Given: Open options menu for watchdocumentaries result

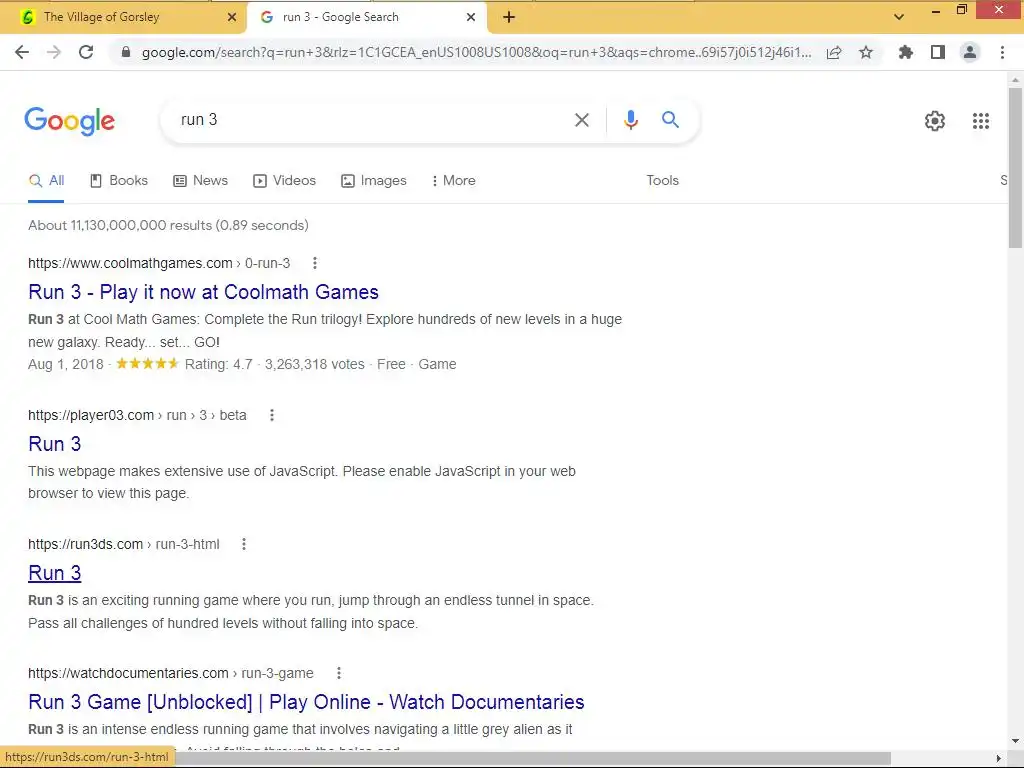Looking at the screenshot, I should tap(338, 673).
